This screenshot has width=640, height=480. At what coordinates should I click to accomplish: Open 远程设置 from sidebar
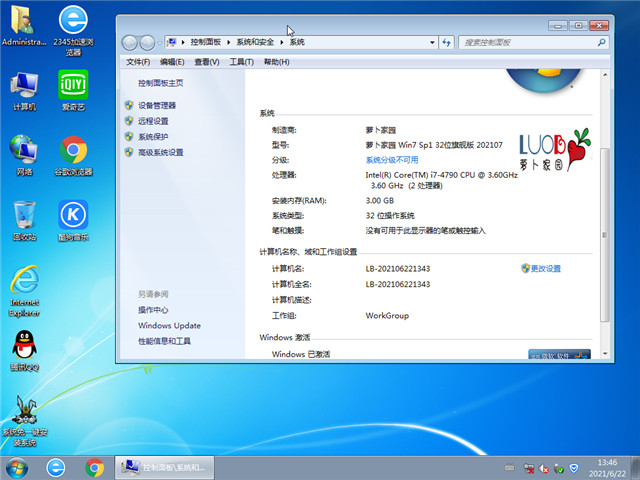pyautogui.click(x=153, y=121)
